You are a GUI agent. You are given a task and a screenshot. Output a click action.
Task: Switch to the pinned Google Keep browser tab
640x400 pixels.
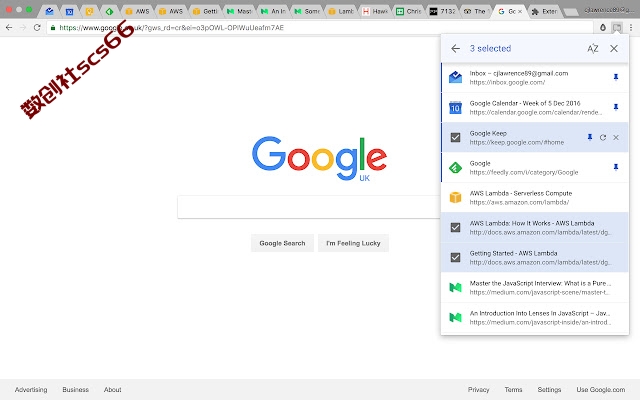point(89,11)
